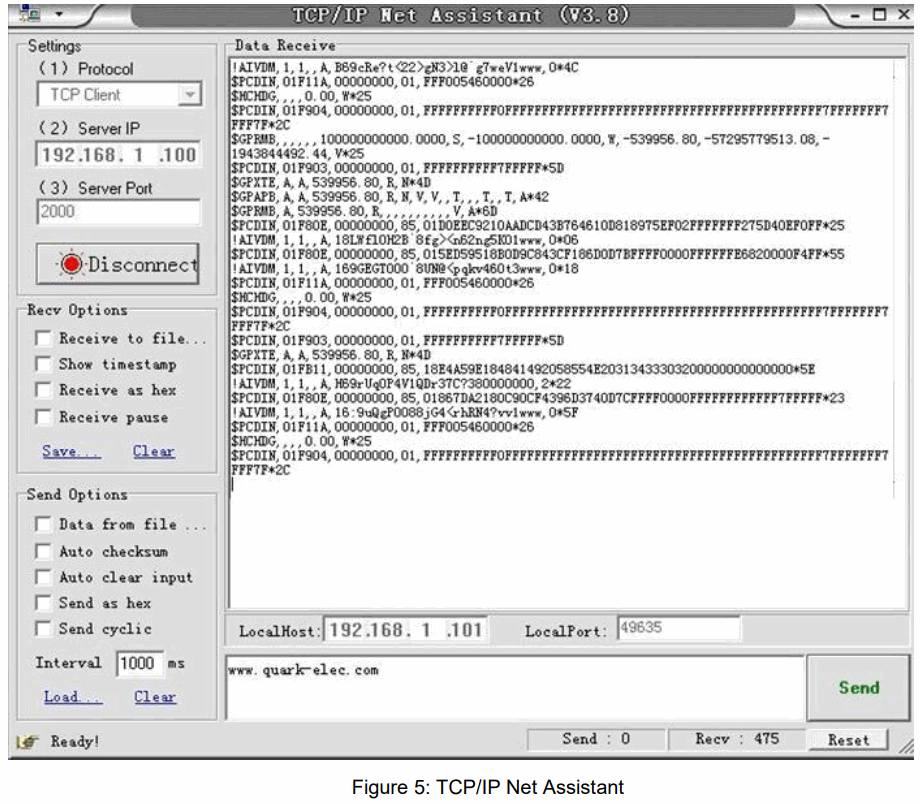
Task: Click the Server Port field showing 2000
Action: point(119,212)
